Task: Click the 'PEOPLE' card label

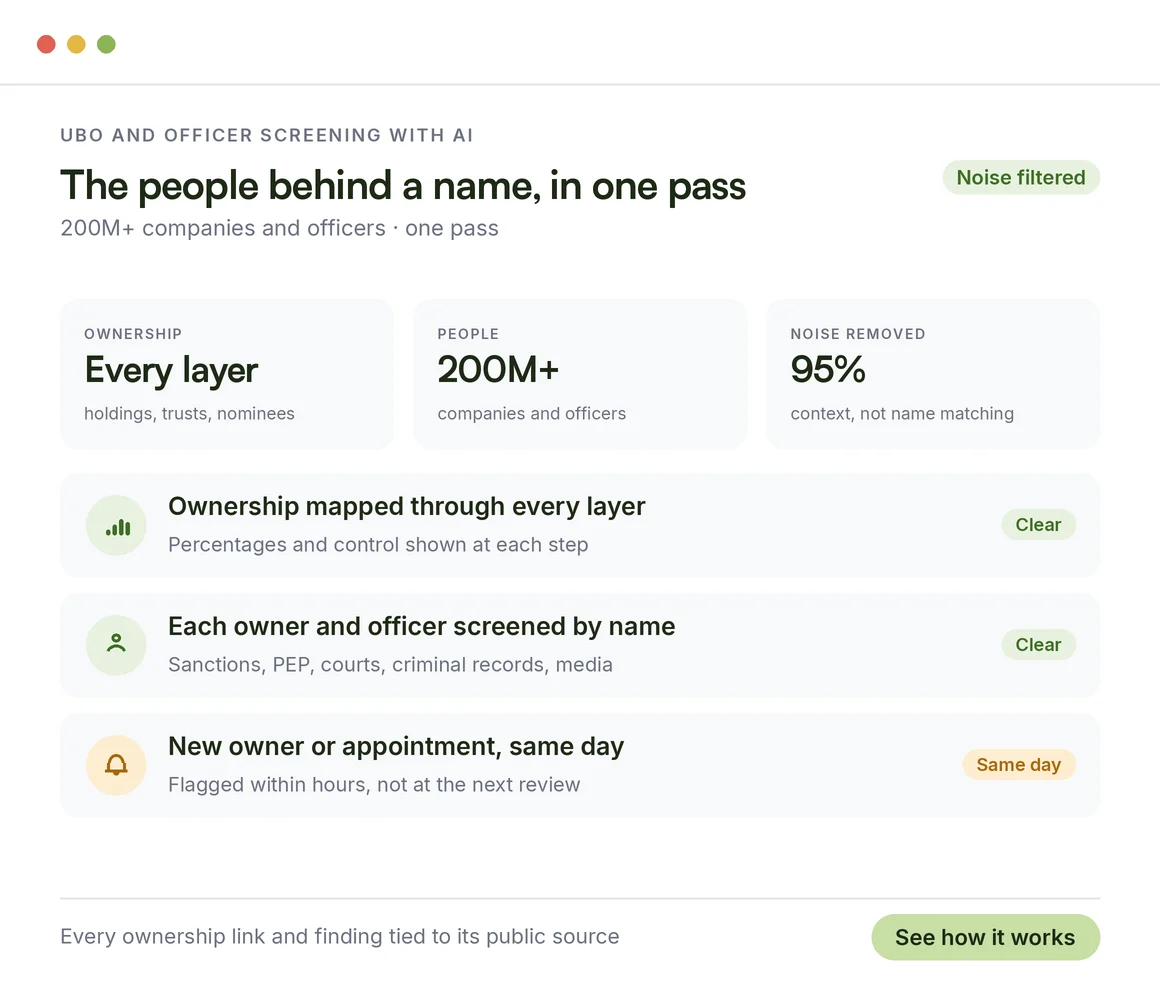Action: click(468, 334)
